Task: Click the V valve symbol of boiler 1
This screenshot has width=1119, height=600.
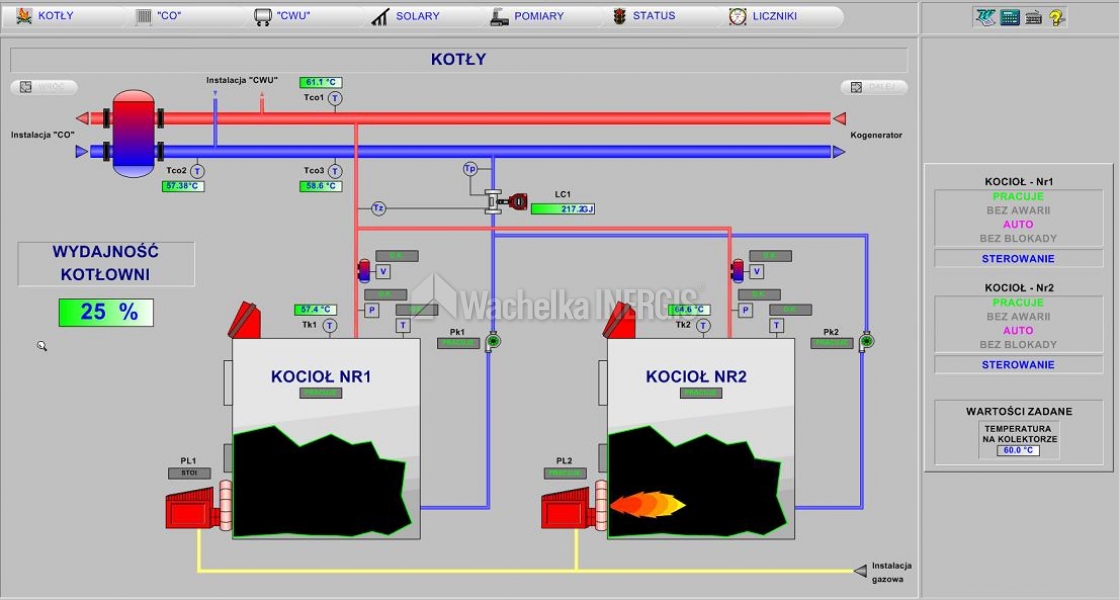Action: coord(383,271)
